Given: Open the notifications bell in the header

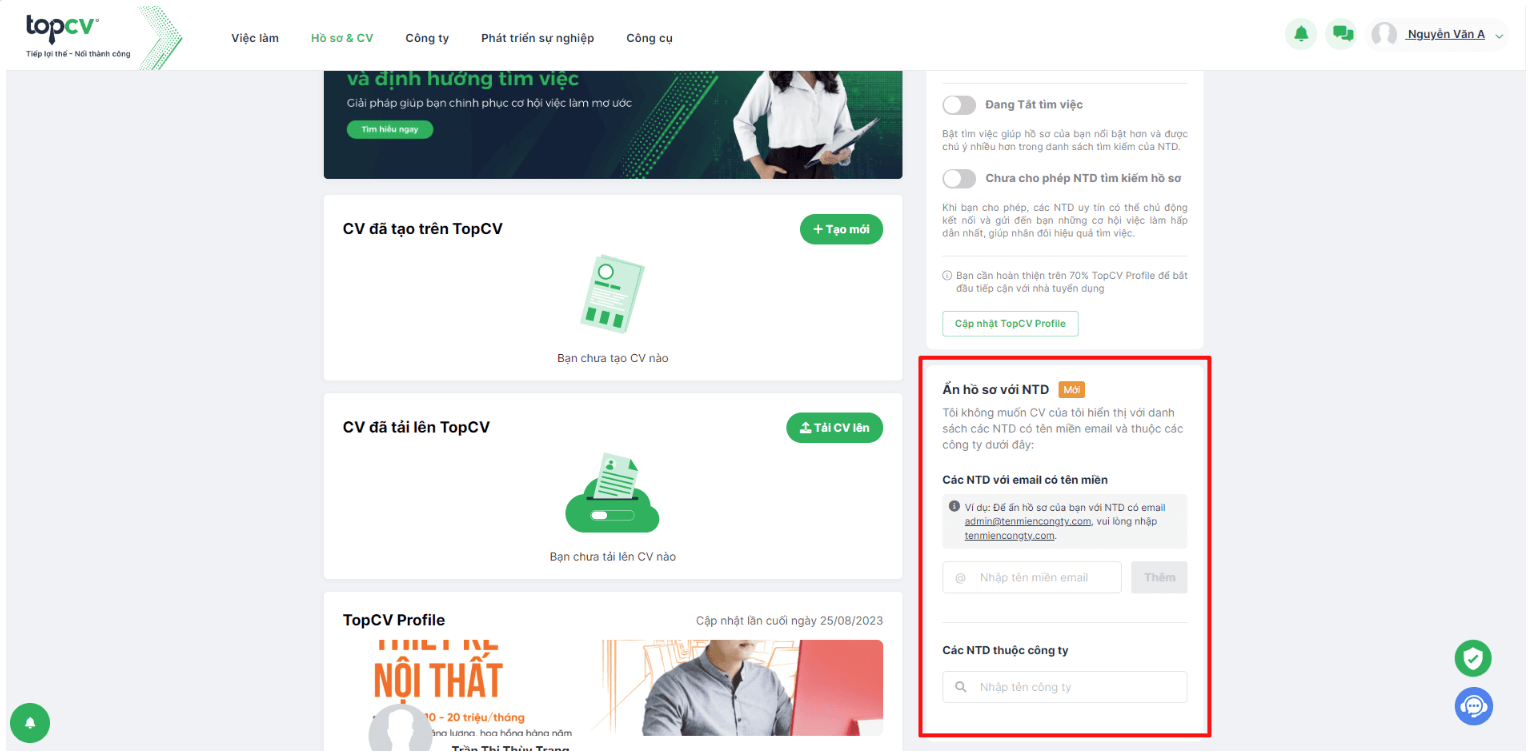Looking at the screenshot, I should pyautogui.click(x=1301, y=34).
